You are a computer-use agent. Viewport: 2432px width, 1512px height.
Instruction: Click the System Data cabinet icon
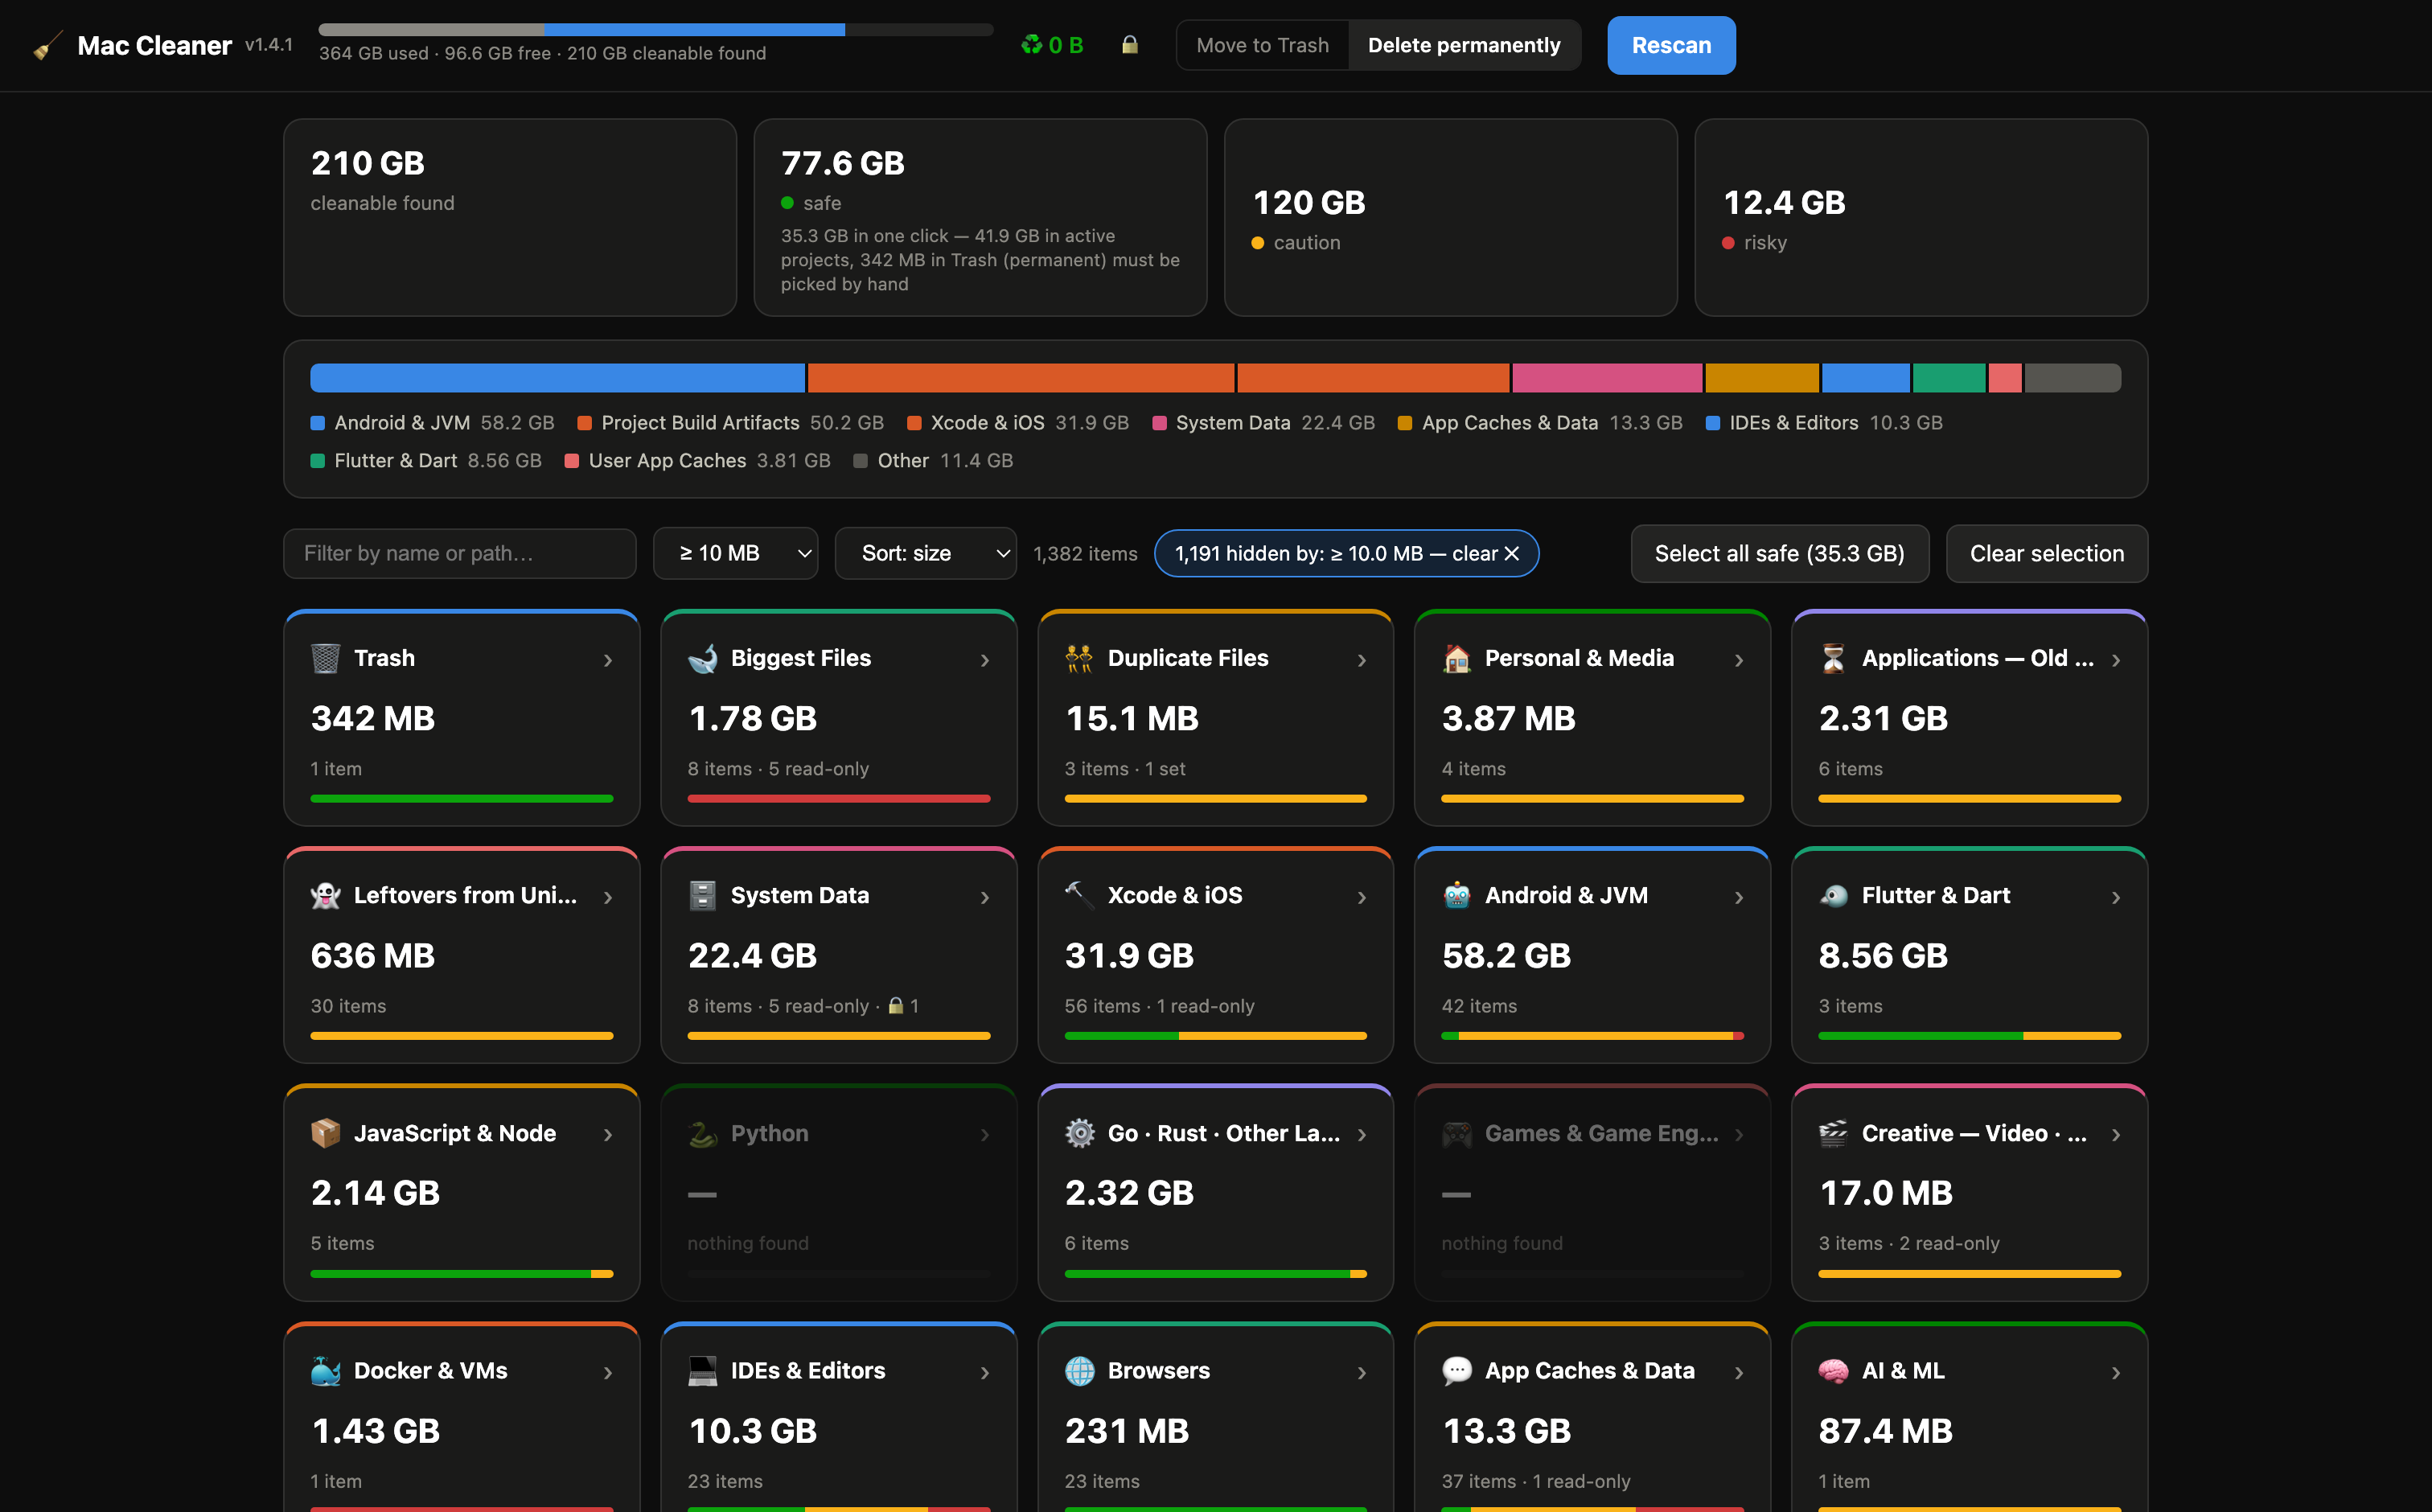[x=702, y=895]
